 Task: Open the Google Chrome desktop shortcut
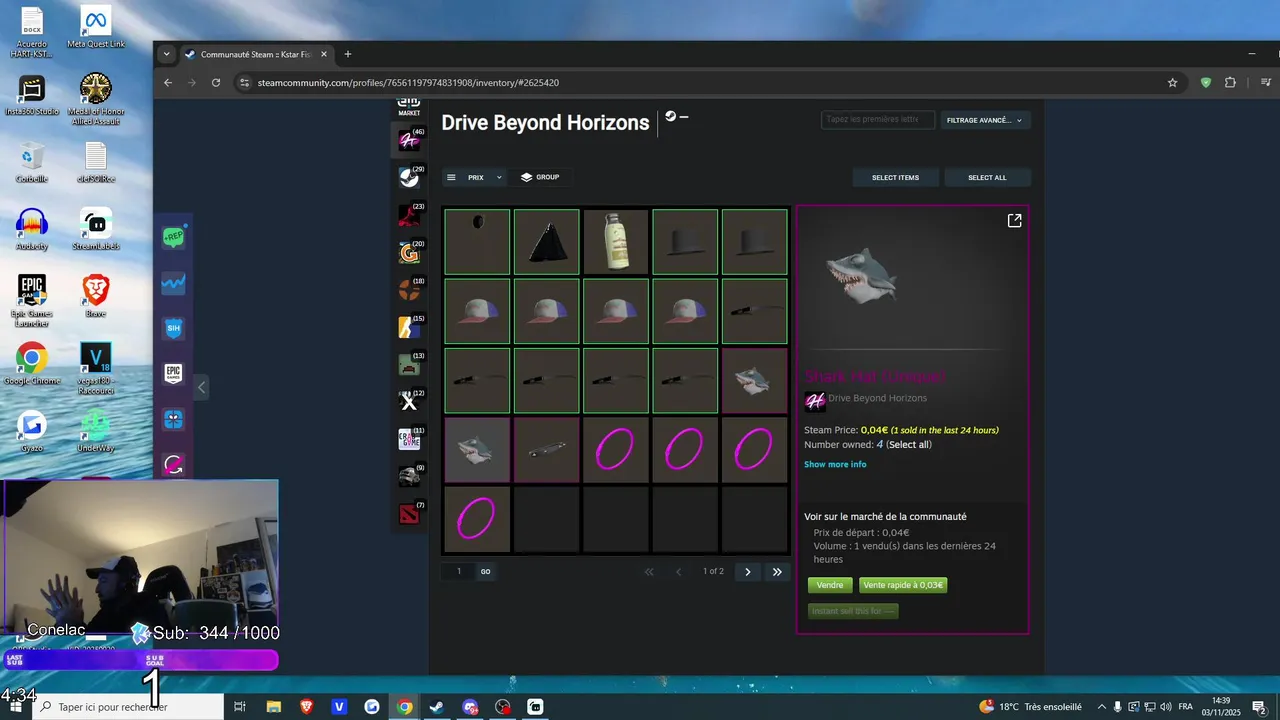[x=32, y=365]
